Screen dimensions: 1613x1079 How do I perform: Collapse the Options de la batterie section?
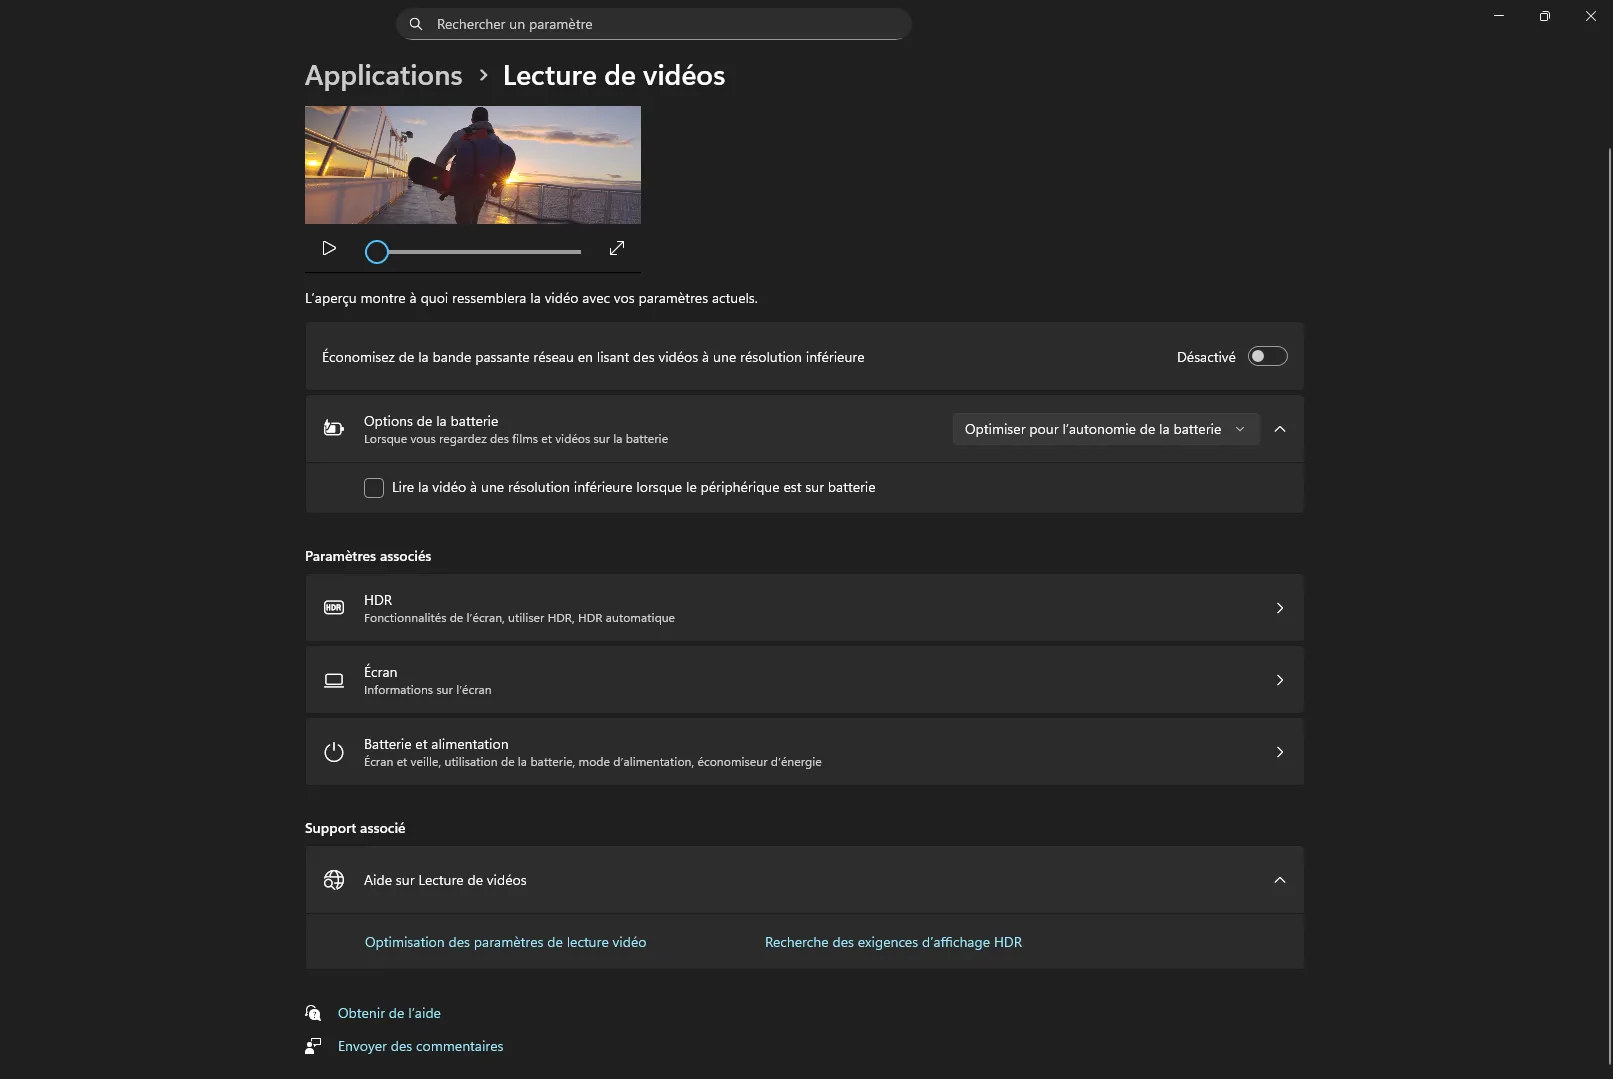1280,429
